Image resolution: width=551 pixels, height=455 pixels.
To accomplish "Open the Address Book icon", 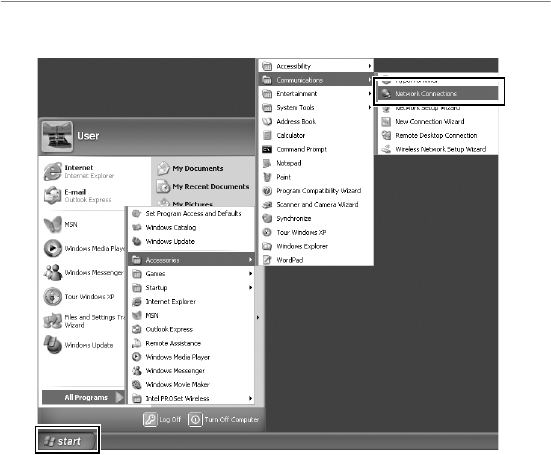I will click(x=267, y=122).
